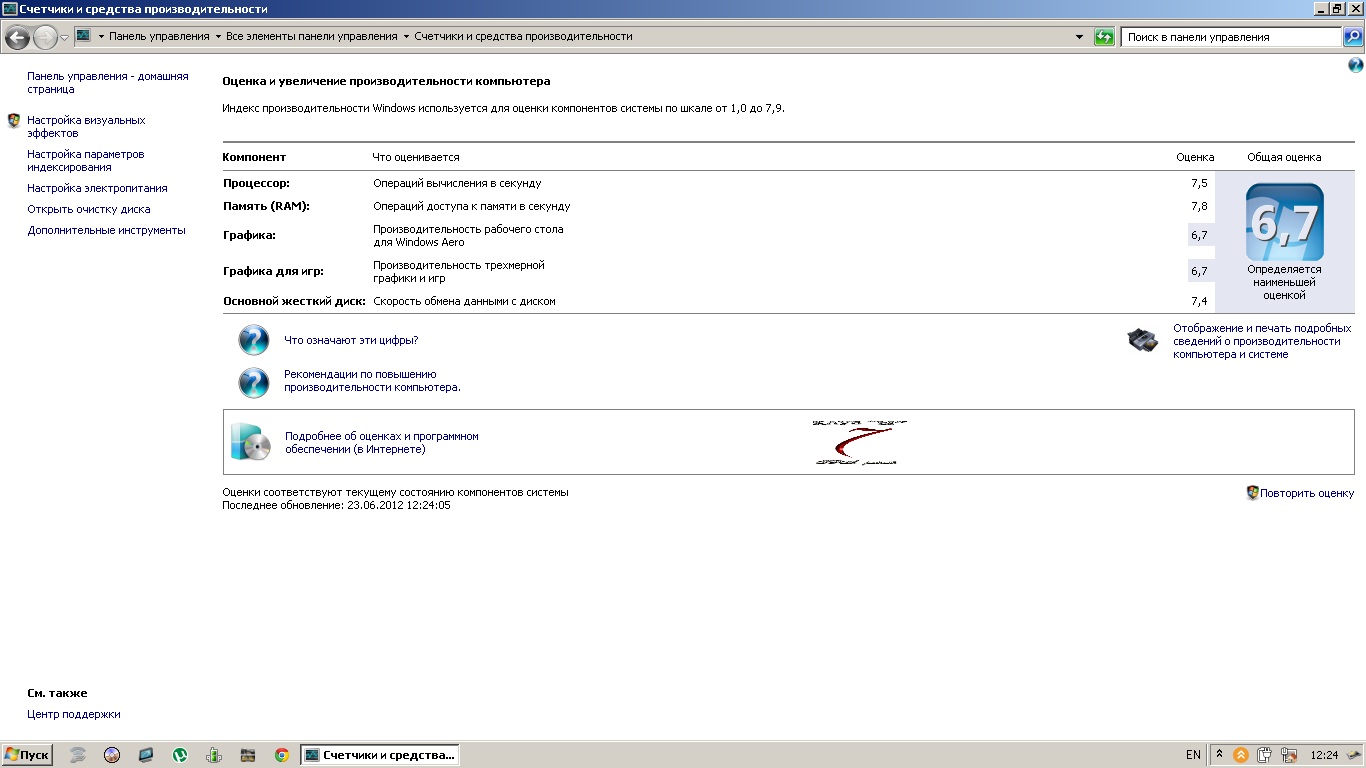Click the green refresh button
This screenshot has height=768, width=1366.
pyautogui.click(x=1104, y=37)
